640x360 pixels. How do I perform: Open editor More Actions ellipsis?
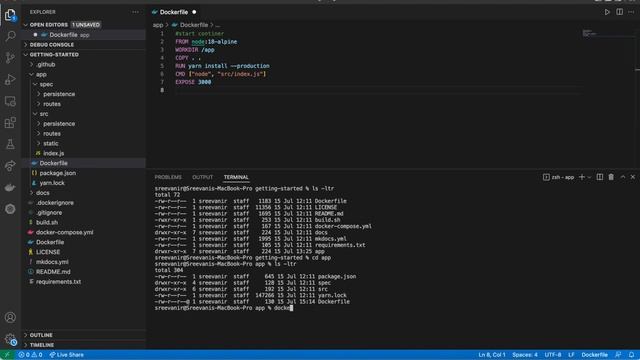coord(631,12)
